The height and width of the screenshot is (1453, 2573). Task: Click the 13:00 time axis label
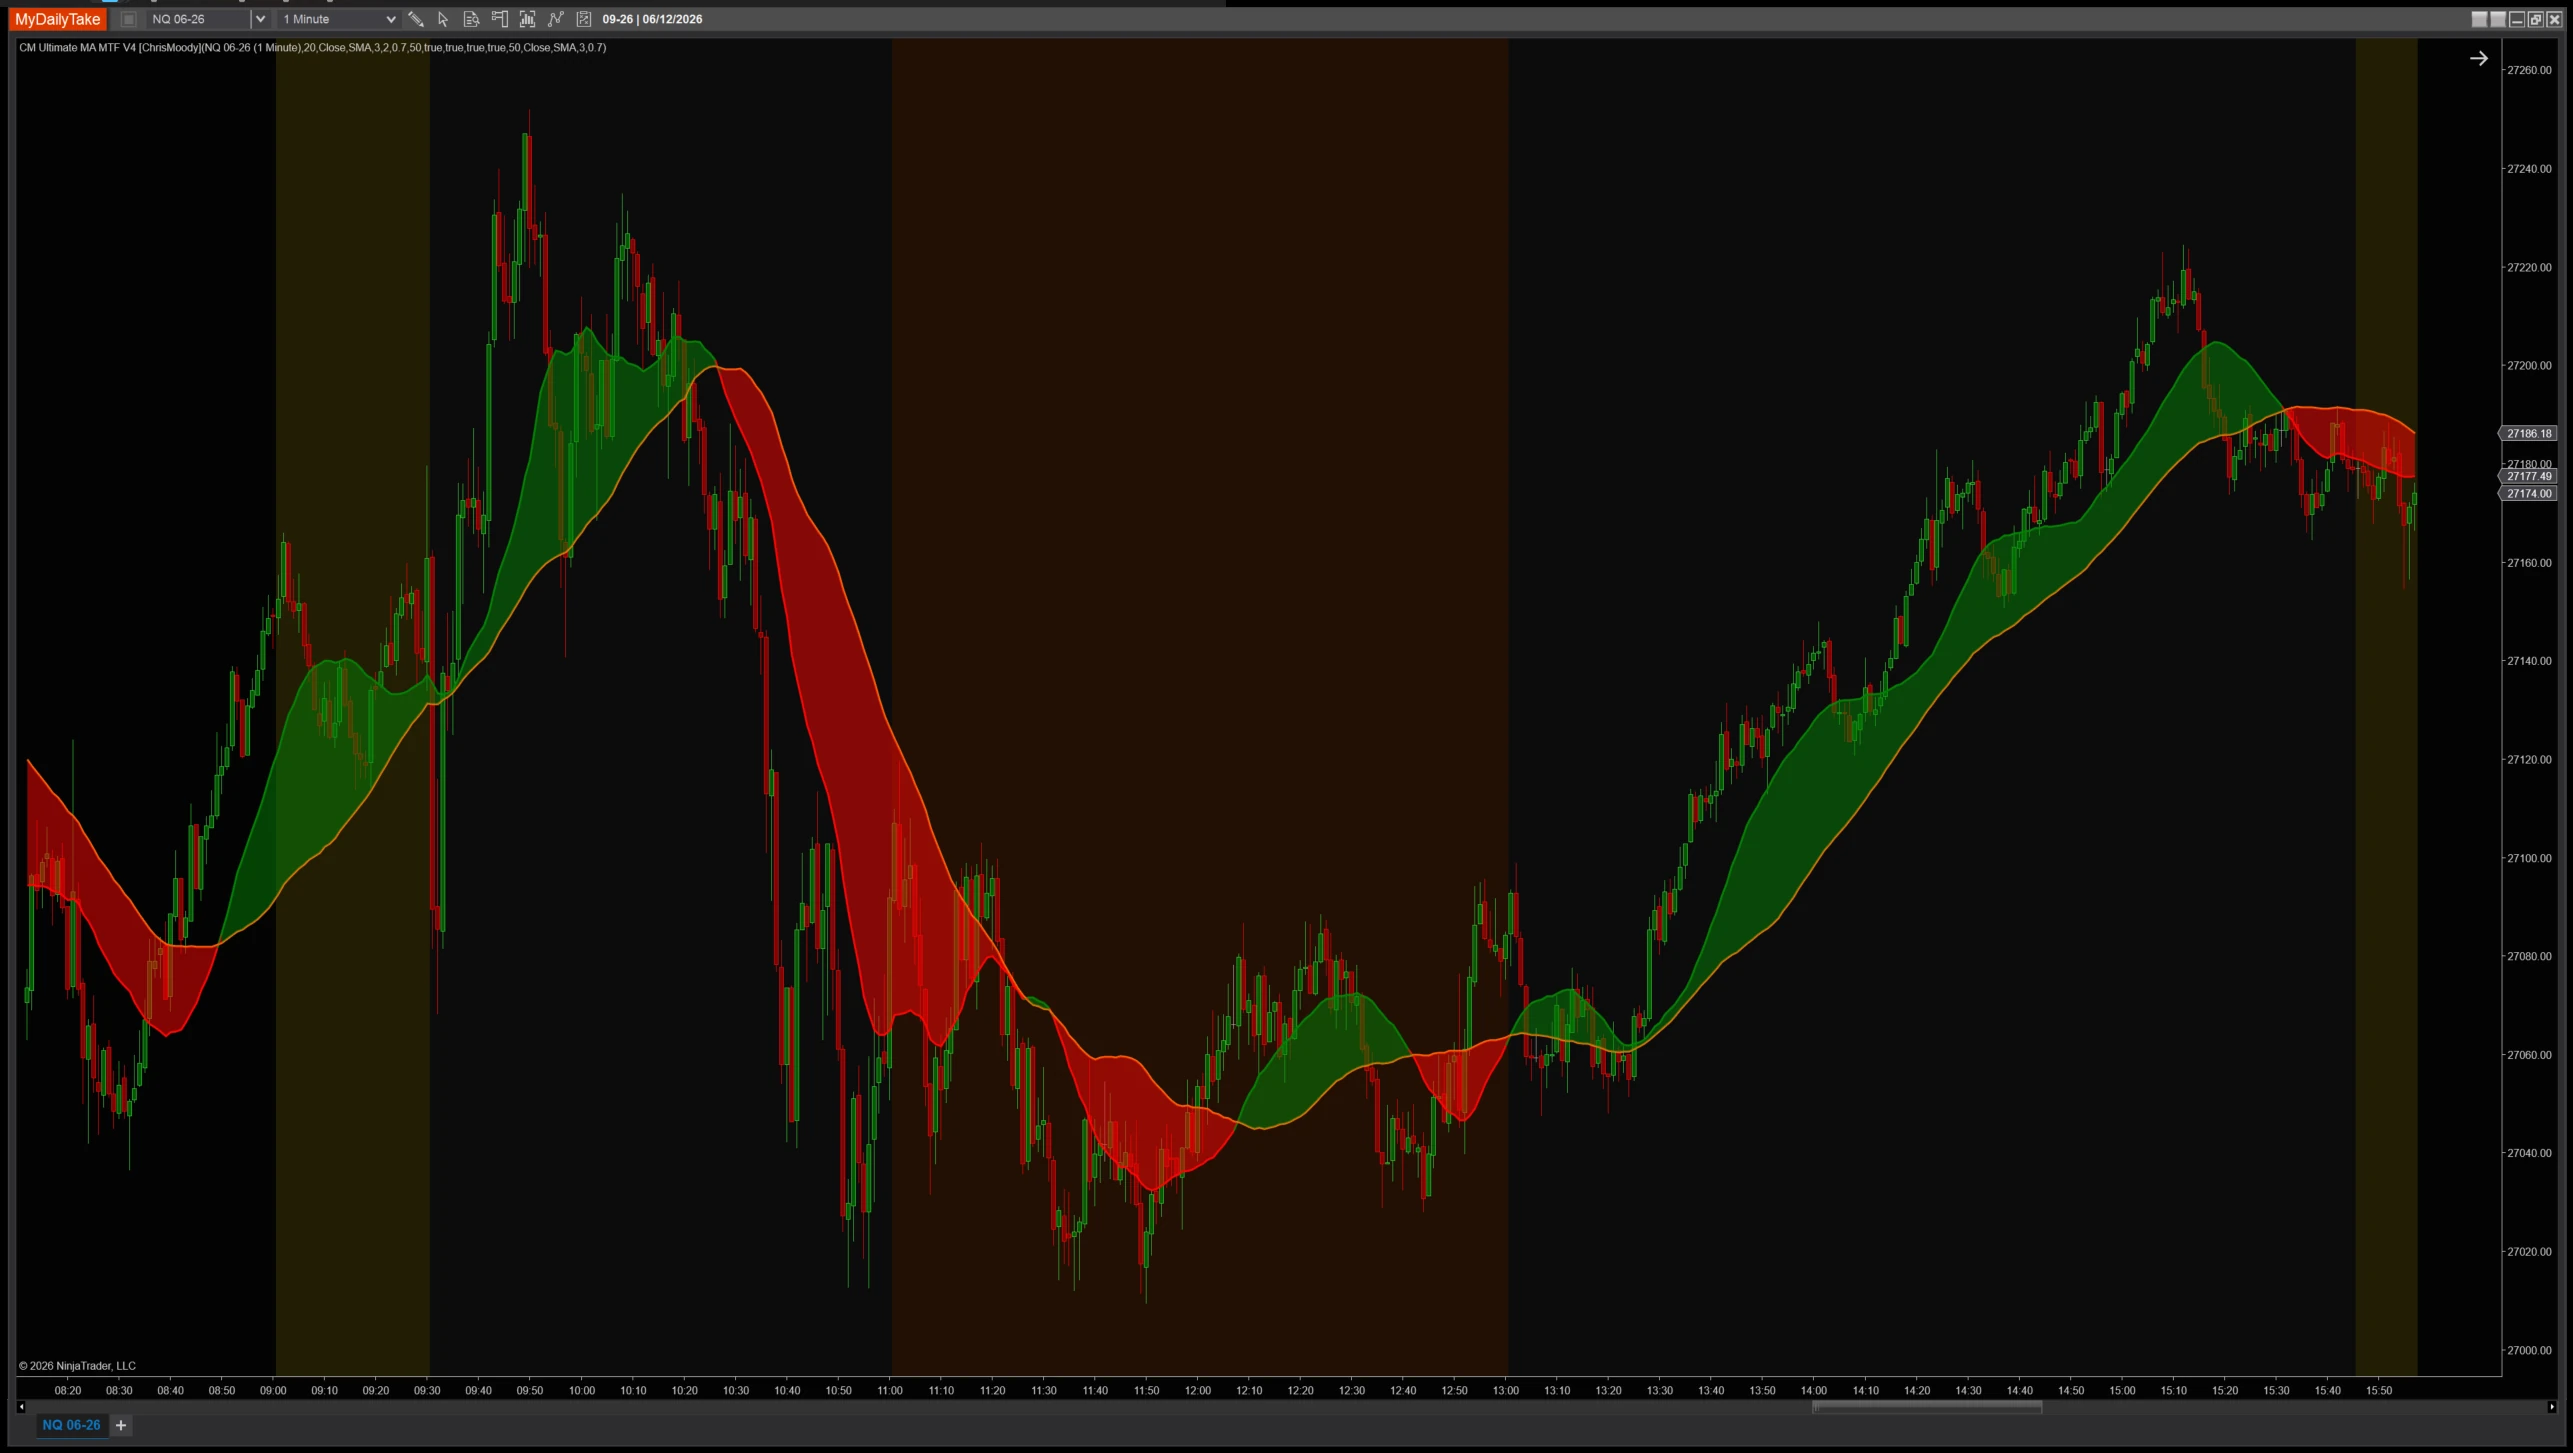(1506, 1390)
